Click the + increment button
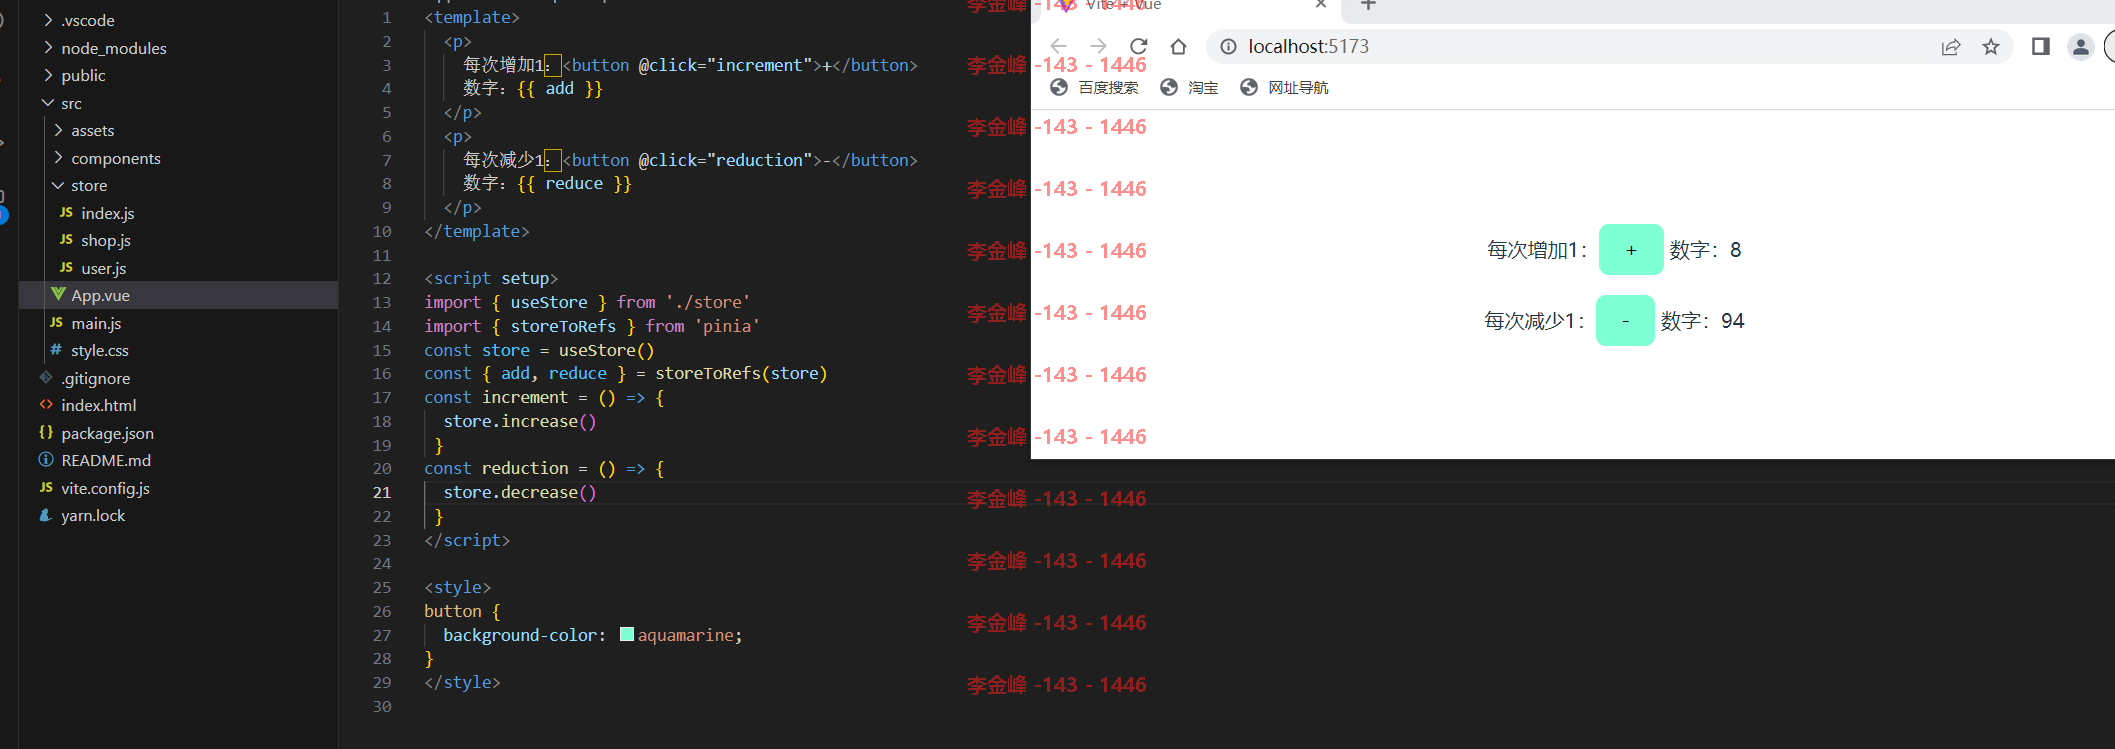This screenshot has height=749, width=2115. [1631, 250]
